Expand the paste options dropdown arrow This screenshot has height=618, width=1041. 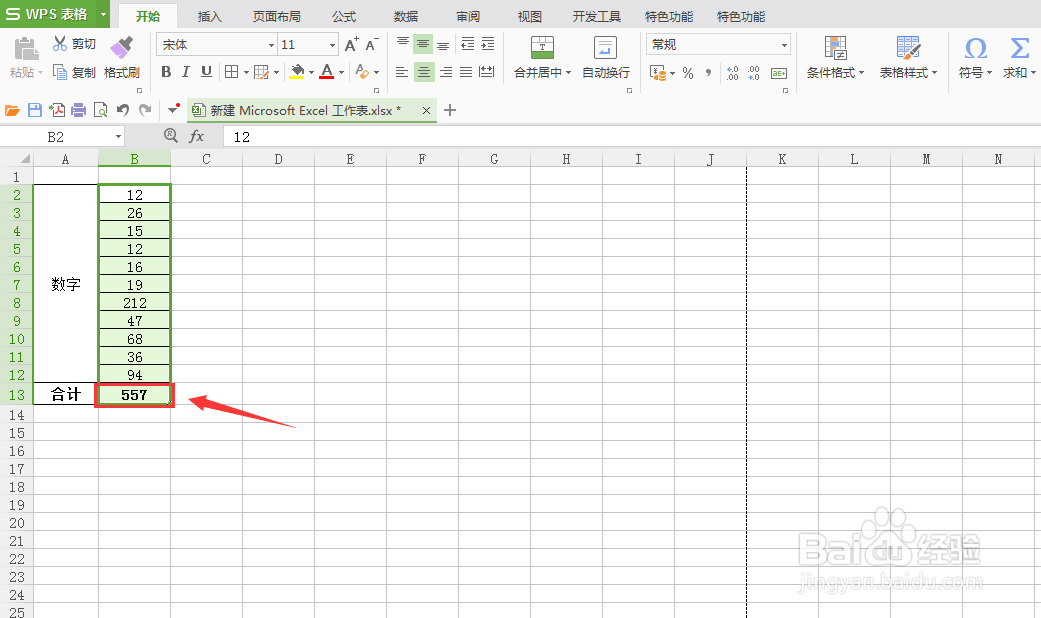(x=40, y=72)
